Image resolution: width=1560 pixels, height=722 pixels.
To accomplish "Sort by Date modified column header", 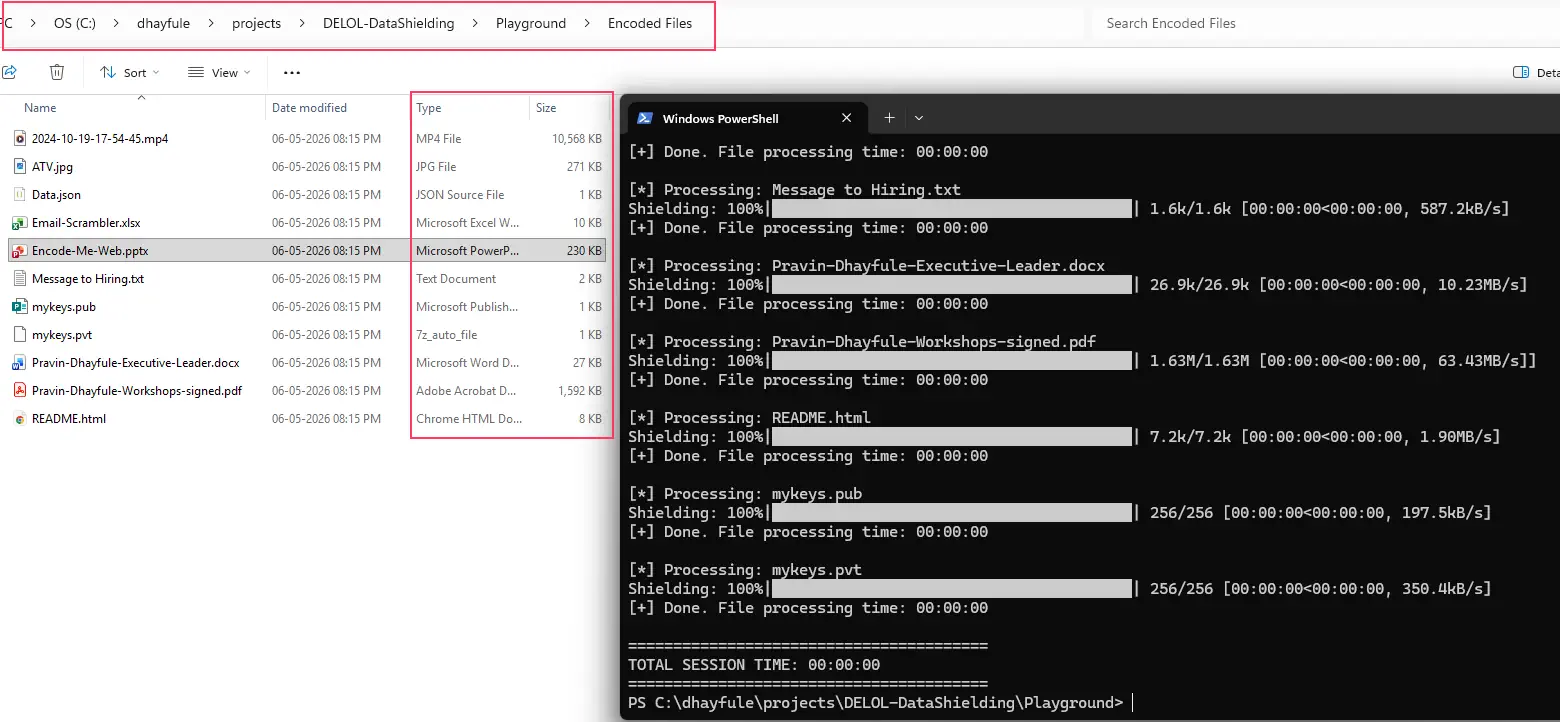I will point(309,108).
